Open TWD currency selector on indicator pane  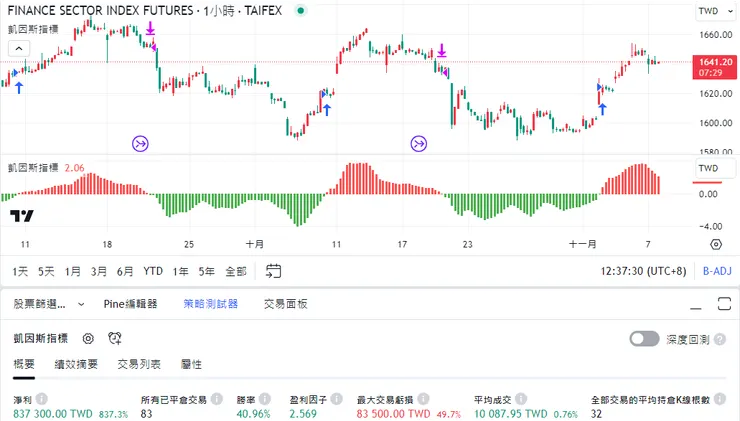pyautogui.click(x=716, y=168)
